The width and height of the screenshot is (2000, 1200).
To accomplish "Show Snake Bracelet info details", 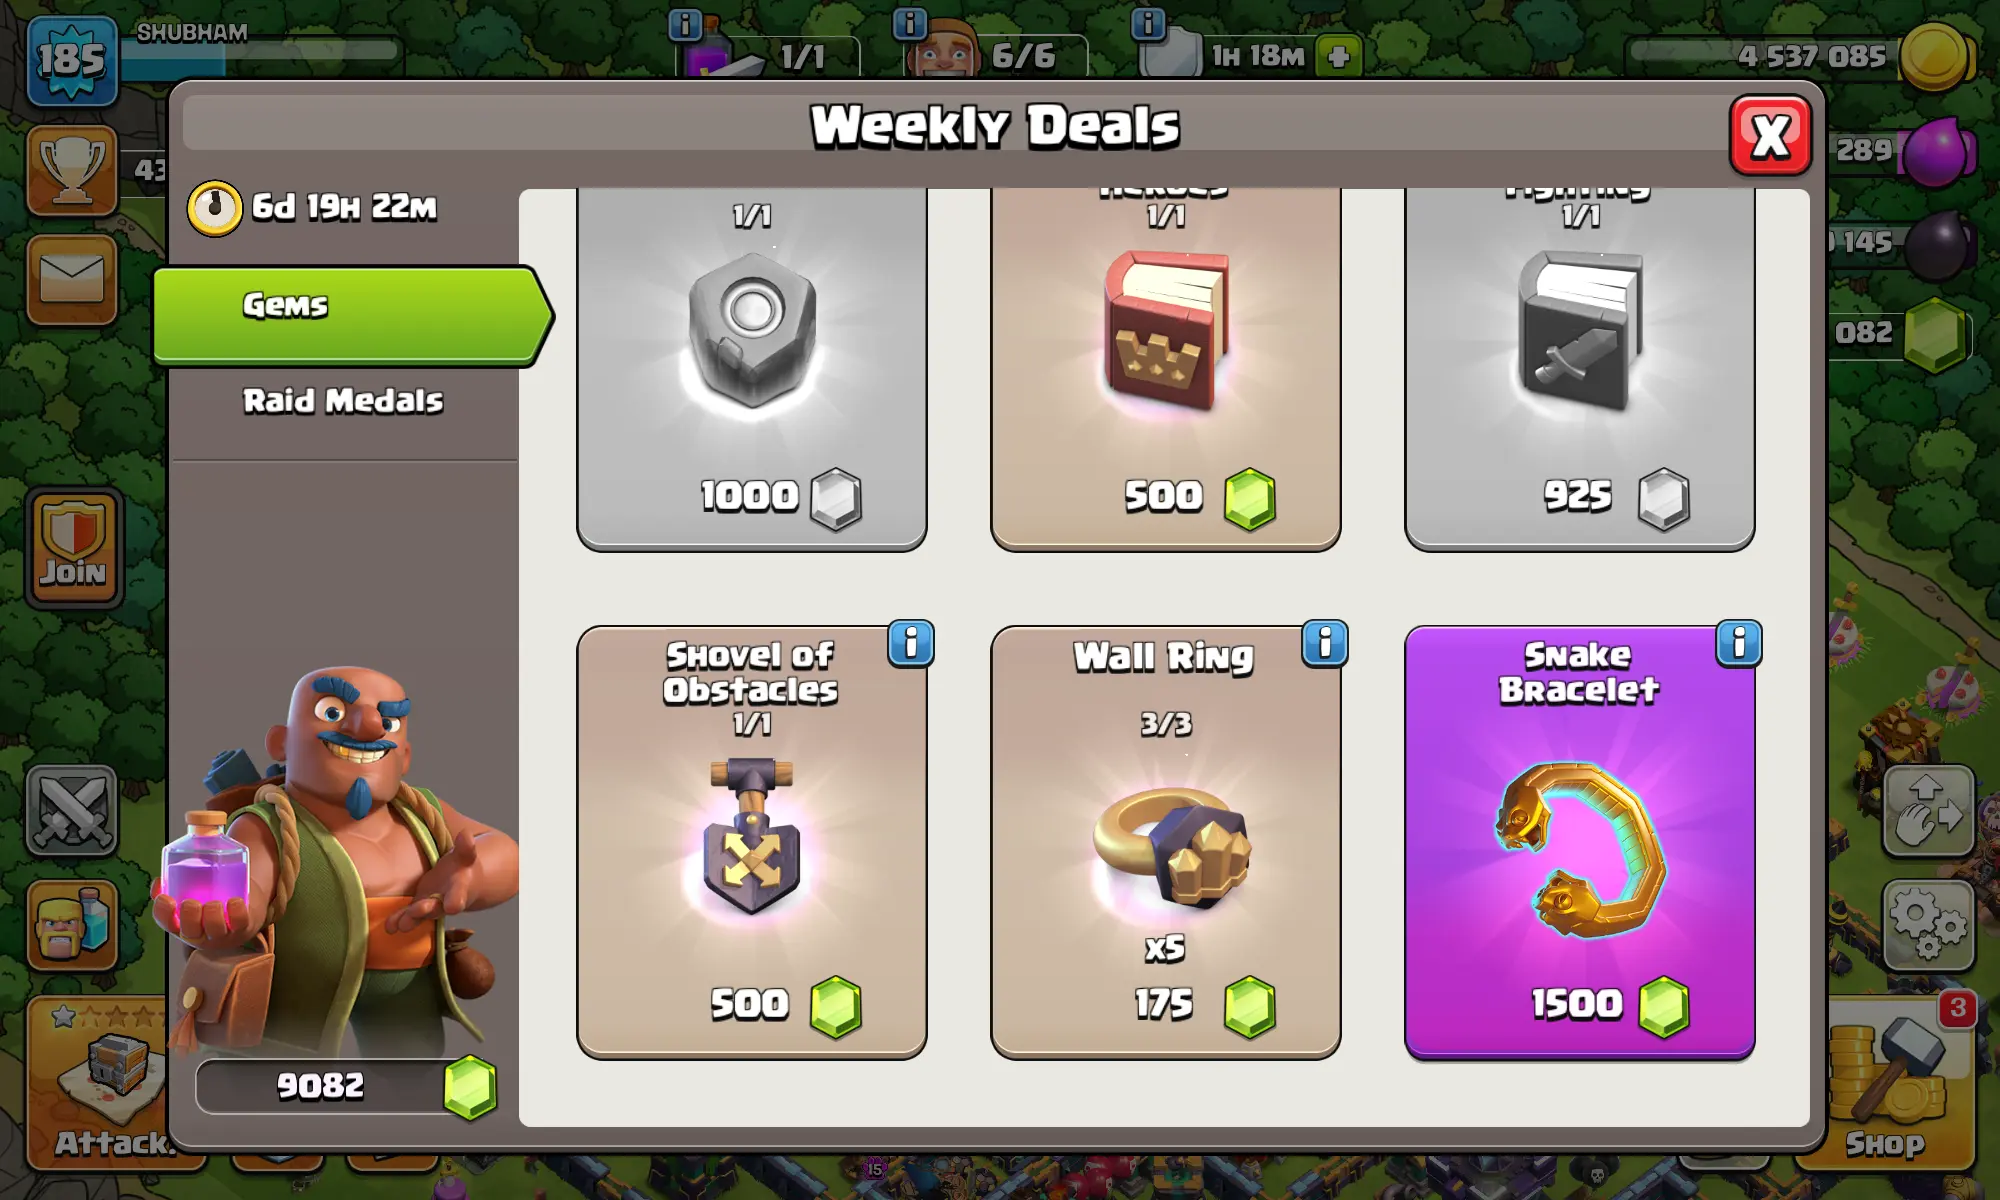I will point(1738,644).
